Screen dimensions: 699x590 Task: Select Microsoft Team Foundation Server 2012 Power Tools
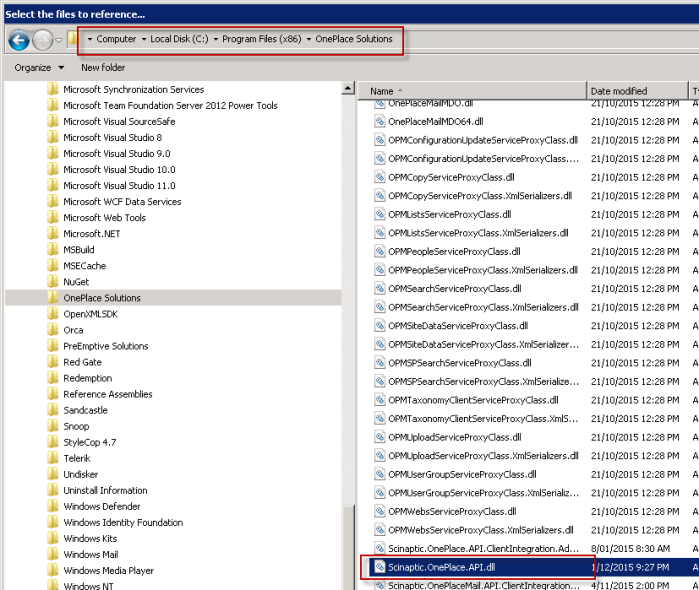(x=170, y=106)
